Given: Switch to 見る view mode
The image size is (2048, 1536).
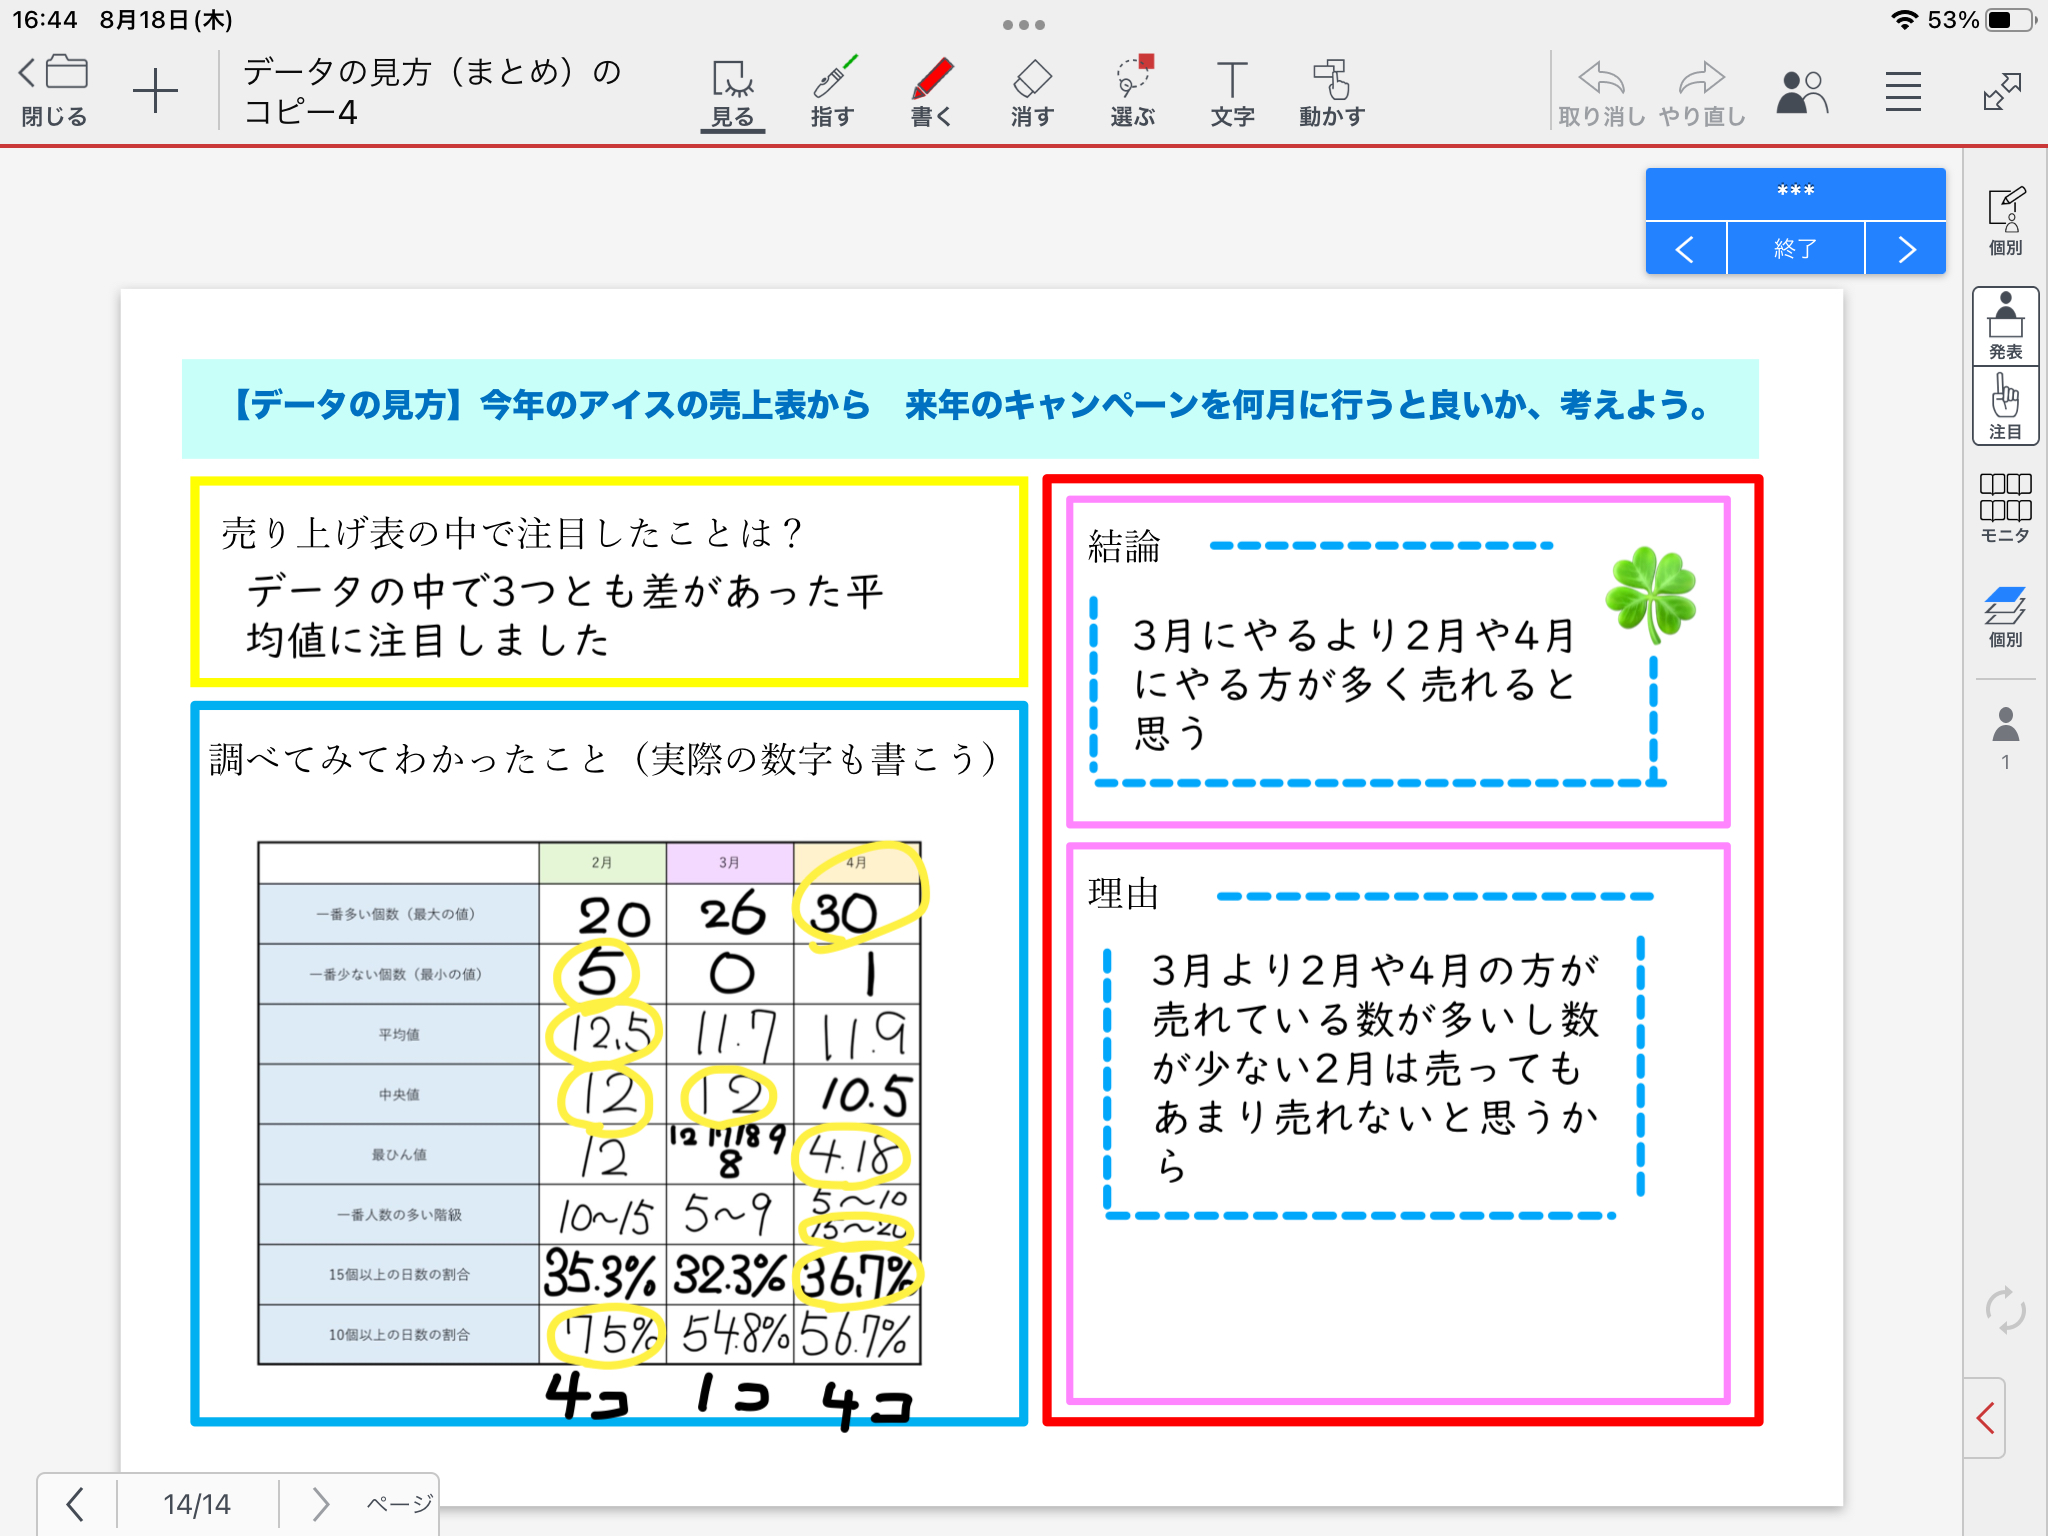Looking at the screenshot, I should (733, 92).
